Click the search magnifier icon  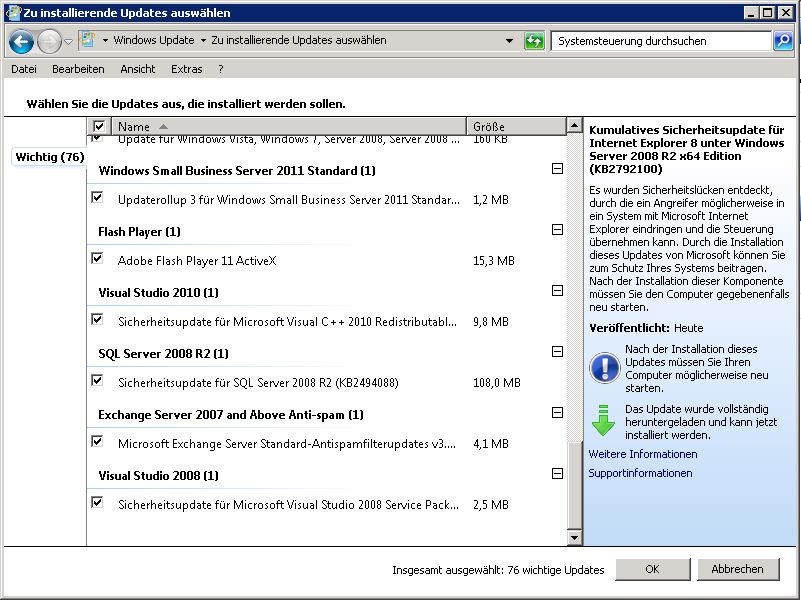tap(784, 41)
